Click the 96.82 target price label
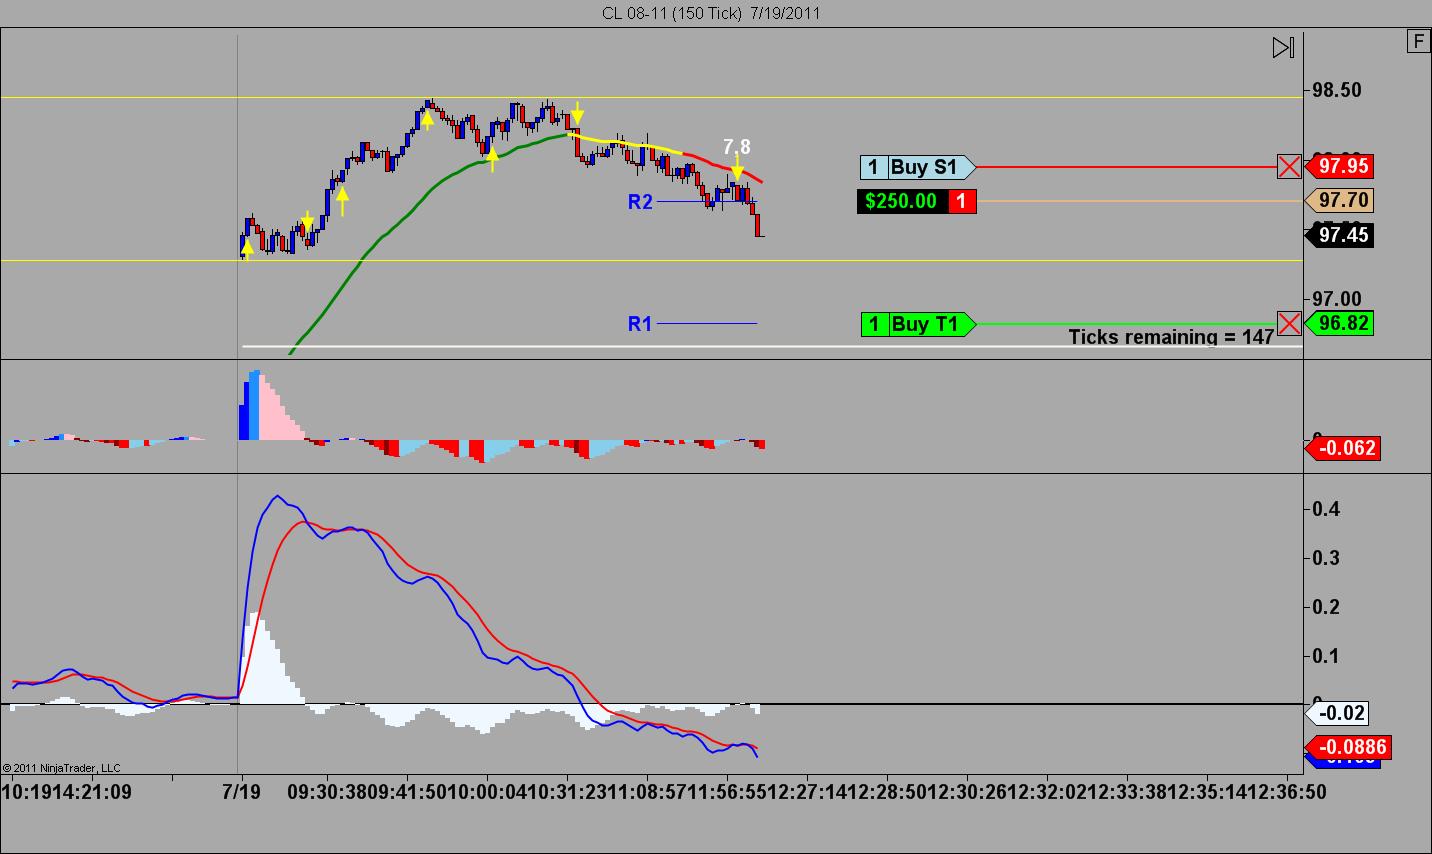The width and height of the screenshot is (1432, 854). coord(1340,324)
